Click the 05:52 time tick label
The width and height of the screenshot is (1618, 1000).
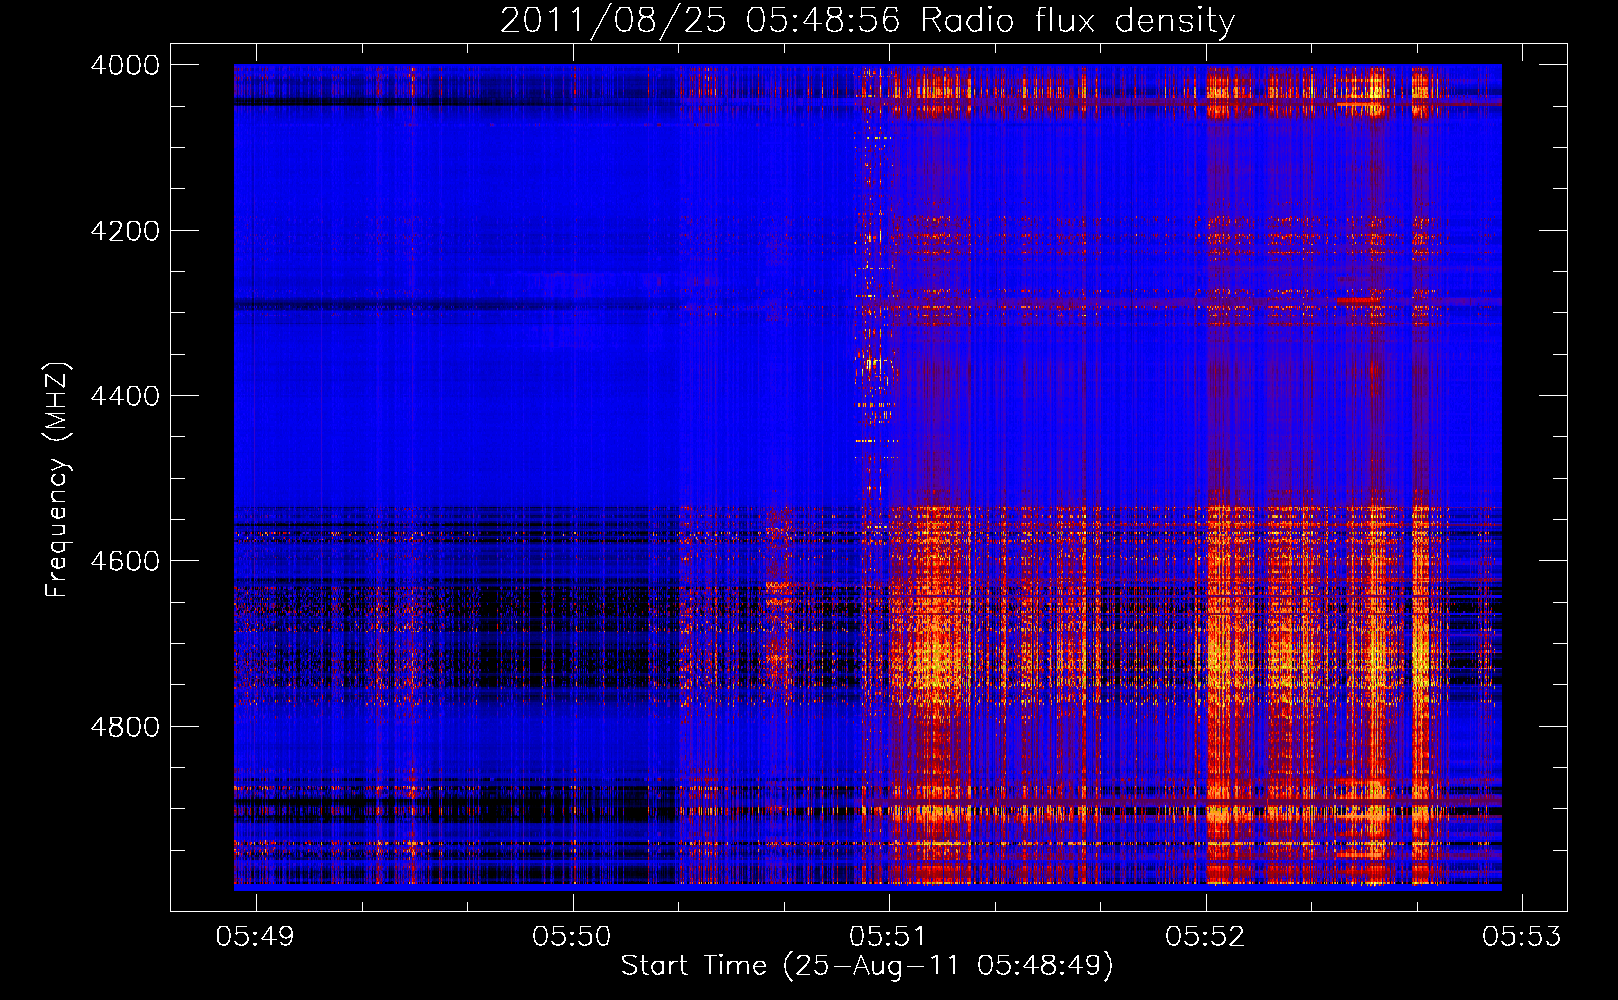point(1206,936)
